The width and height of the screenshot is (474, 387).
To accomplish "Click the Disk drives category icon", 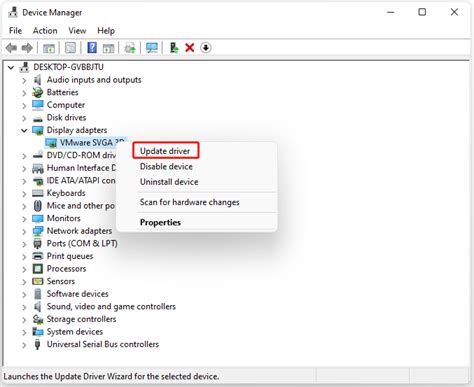I will click(38, 119).
